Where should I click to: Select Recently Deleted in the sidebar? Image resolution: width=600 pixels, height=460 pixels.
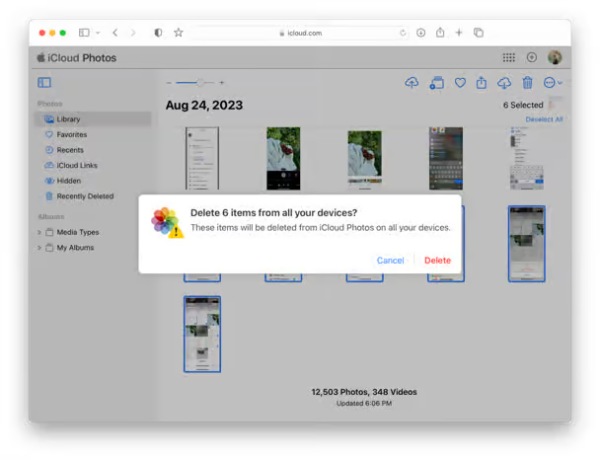(84, 196)
